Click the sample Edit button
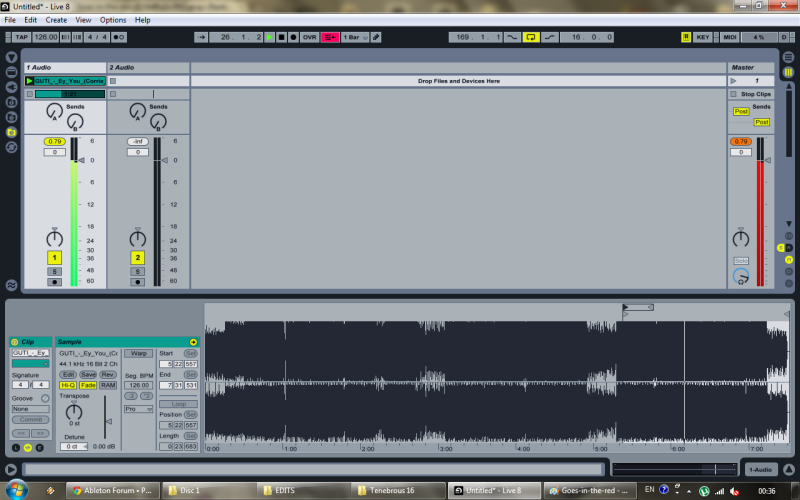This screenshot has width=800, height=500. (x=68, y=374)
